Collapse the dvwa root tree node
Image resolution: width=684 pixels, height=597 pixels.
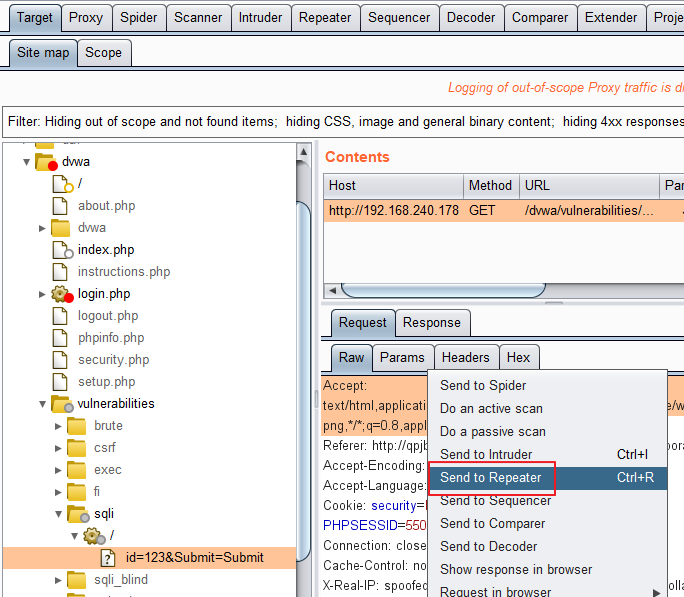pos(27,162)
